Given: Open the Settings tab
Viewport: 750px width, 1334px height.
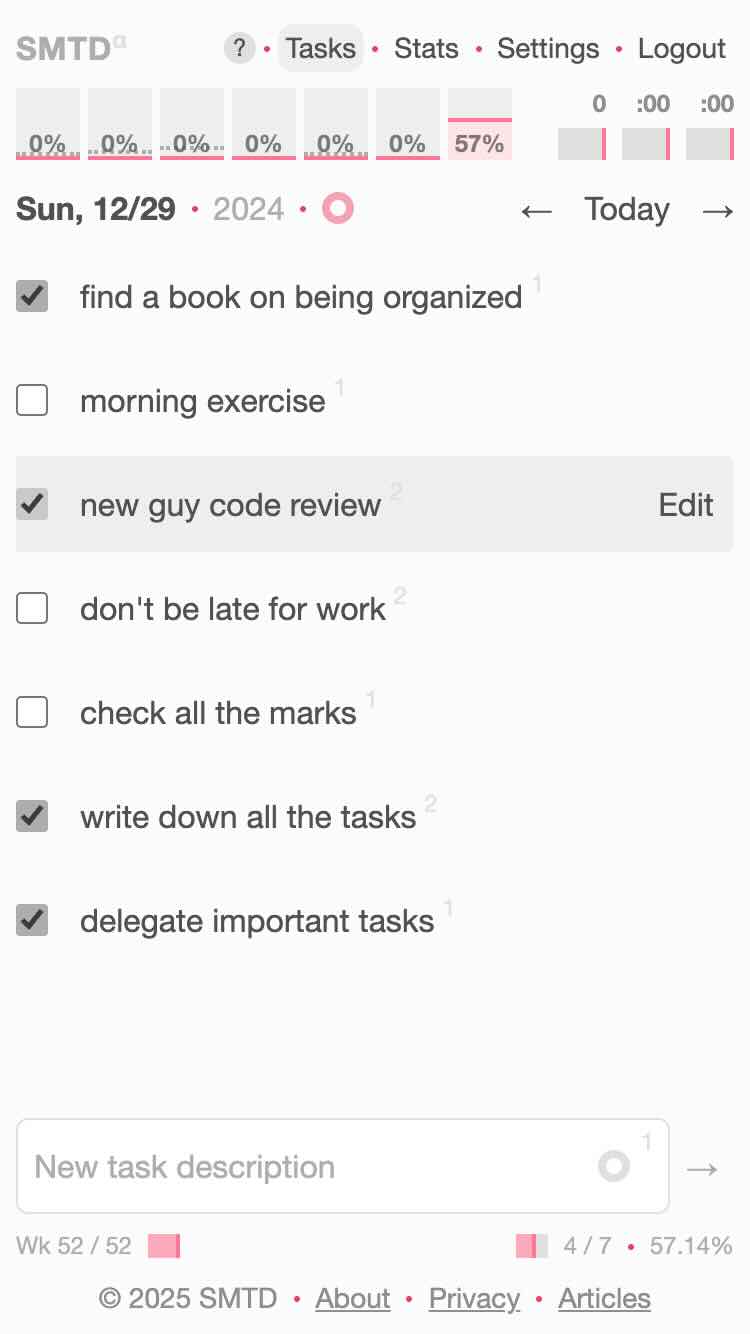Looking at the screenshot, I should point(548,48).
